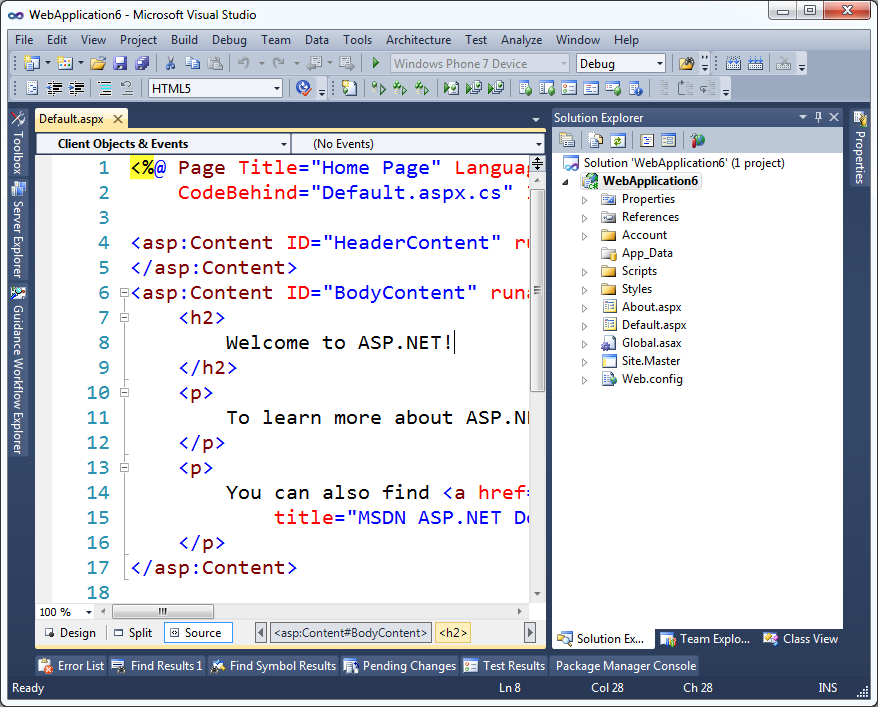The width and height of the screenshot is (878, 707).
Task: Open the Package Manager Console tab
Action: coord(625,666)
